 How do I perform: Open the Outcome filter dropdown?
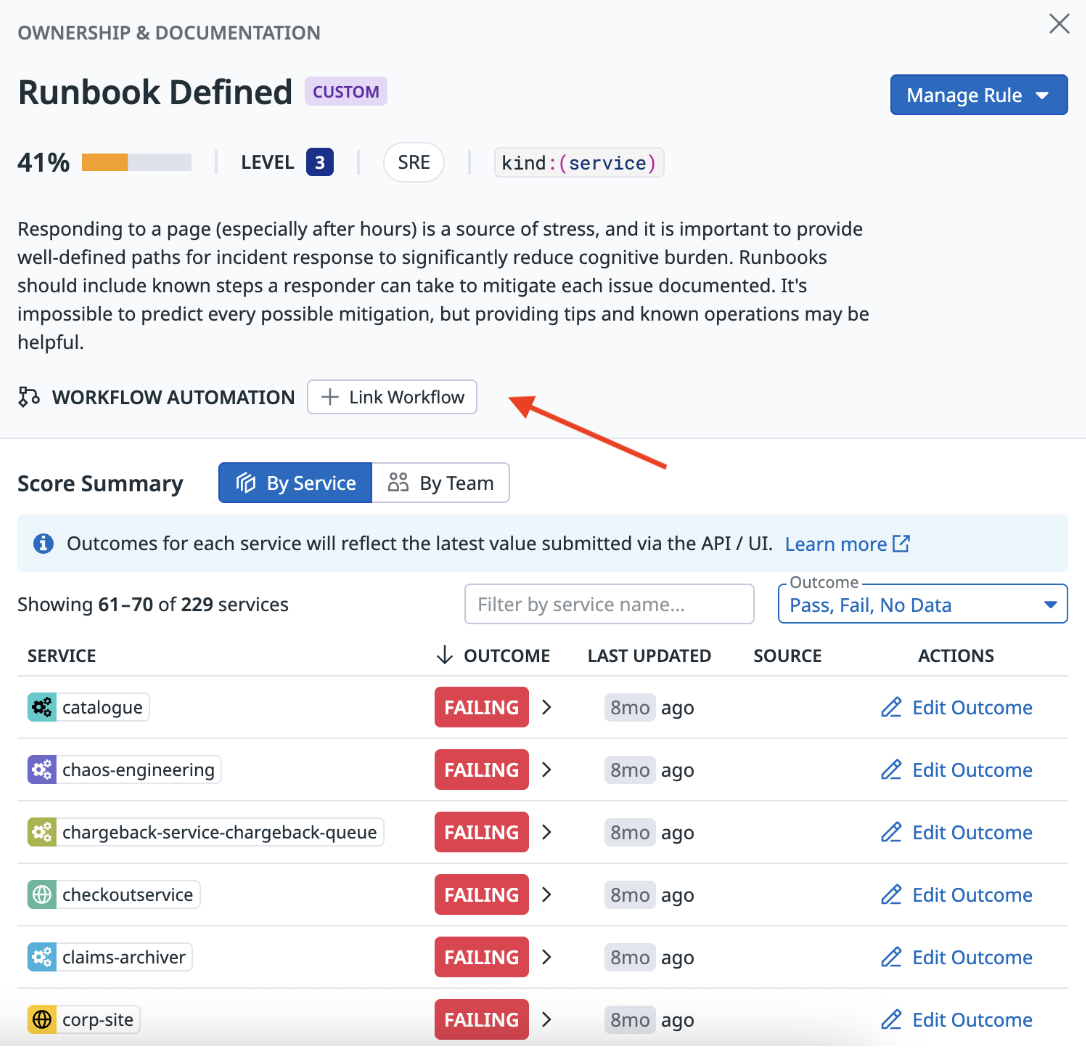tap(922, 604)
